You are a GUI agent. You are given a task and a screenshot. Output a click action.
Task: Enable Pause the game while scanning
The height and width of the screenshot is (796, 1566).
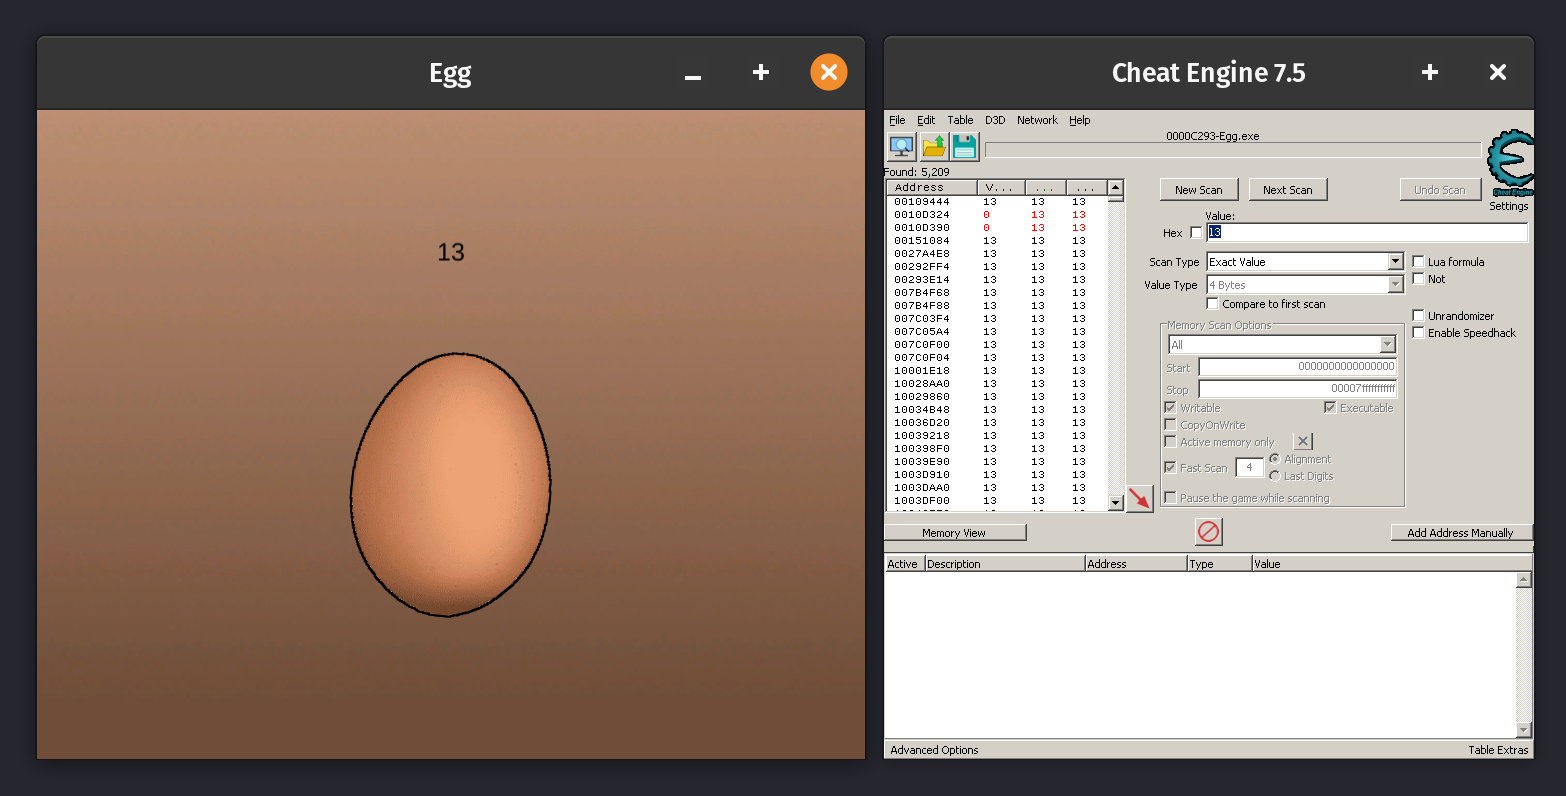1170,498
